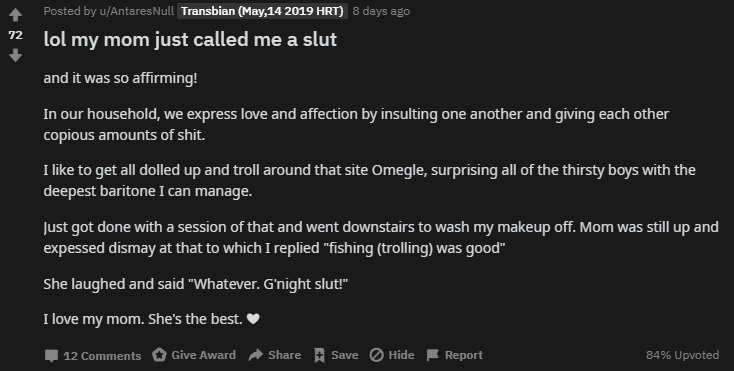The height and width of the screenshot is (371, 734).
Task: Click the Give Award badge icon
Action: [x=159, y=355]
